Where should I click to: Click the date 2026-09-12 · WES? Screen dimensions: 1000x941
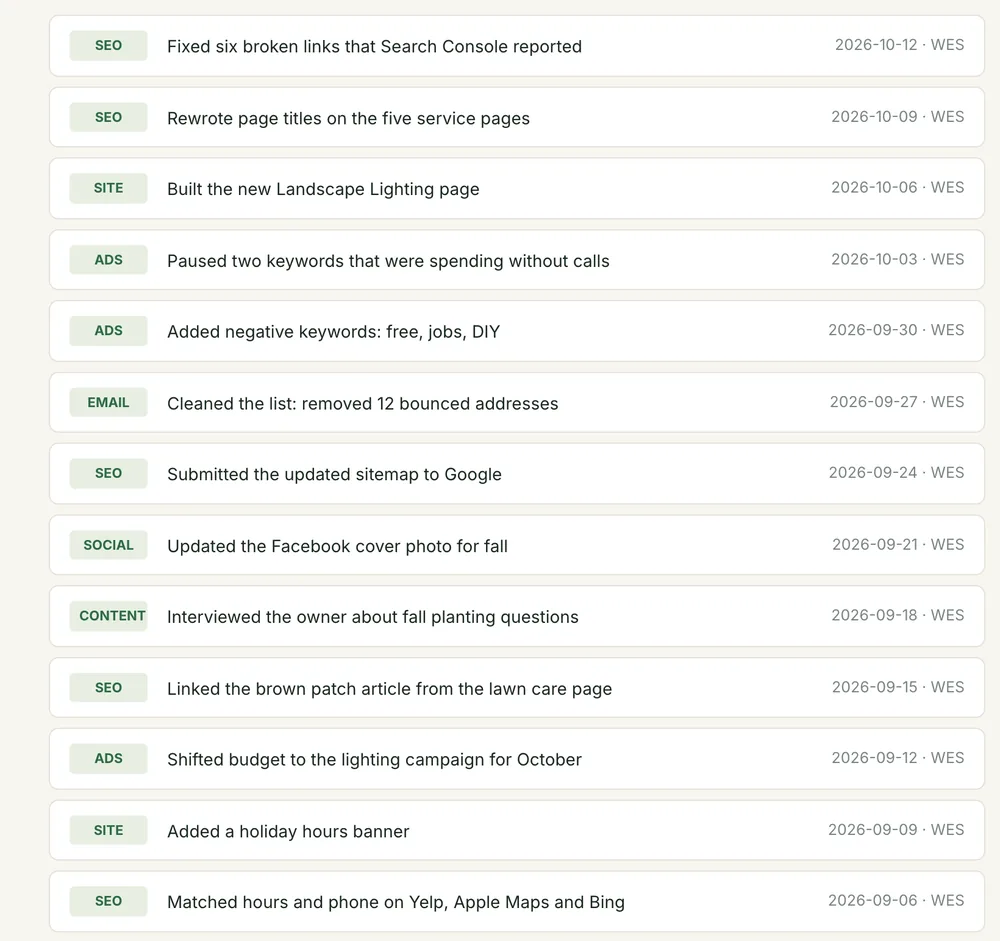coord(898,758)
